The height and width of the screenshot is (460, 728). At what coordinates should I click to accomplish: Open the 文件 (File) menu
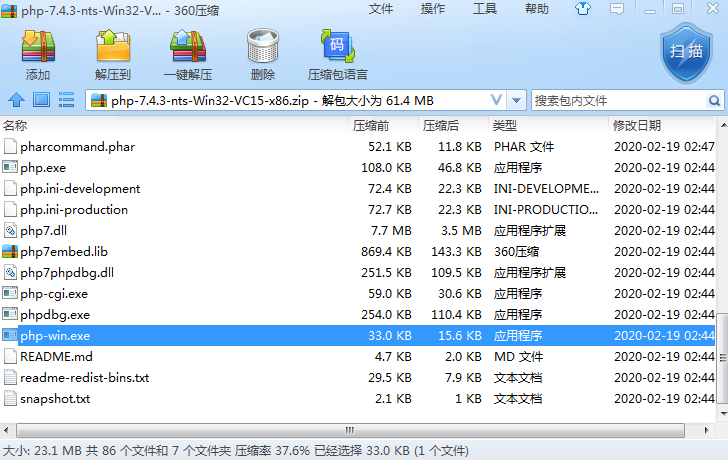click(381, 9)
